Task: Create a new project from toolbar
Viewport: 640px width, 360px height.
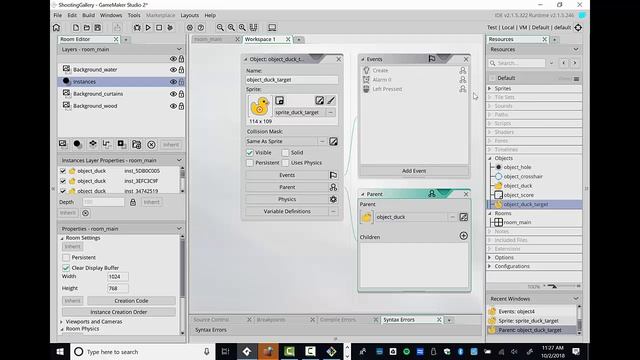Action: point(76,28)
